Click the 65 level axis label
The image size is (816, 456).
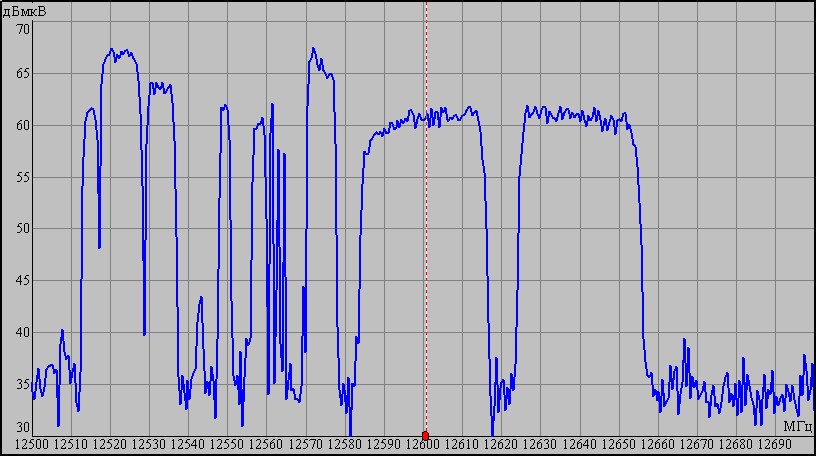(23, 74)
